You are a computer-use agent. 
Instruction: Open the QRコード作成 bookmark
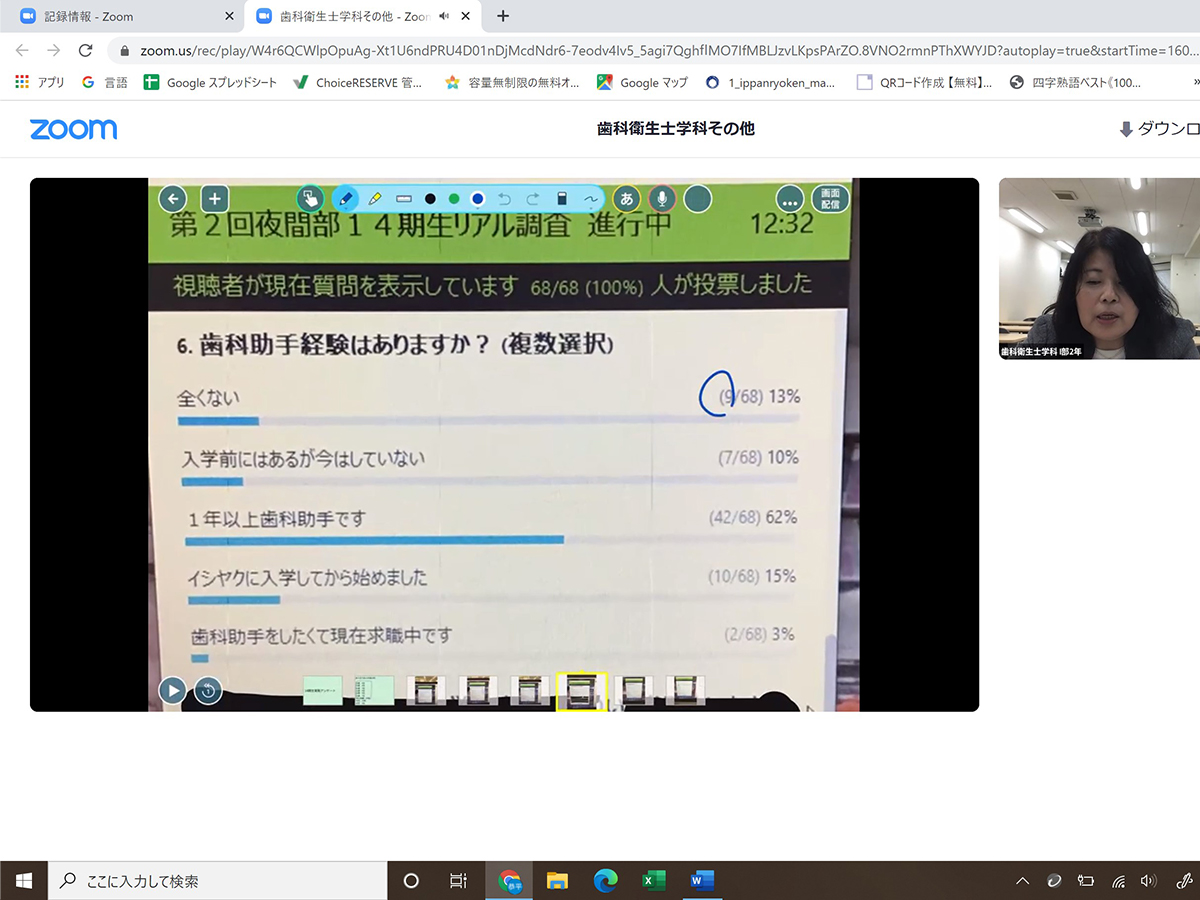tap(926, 83)
